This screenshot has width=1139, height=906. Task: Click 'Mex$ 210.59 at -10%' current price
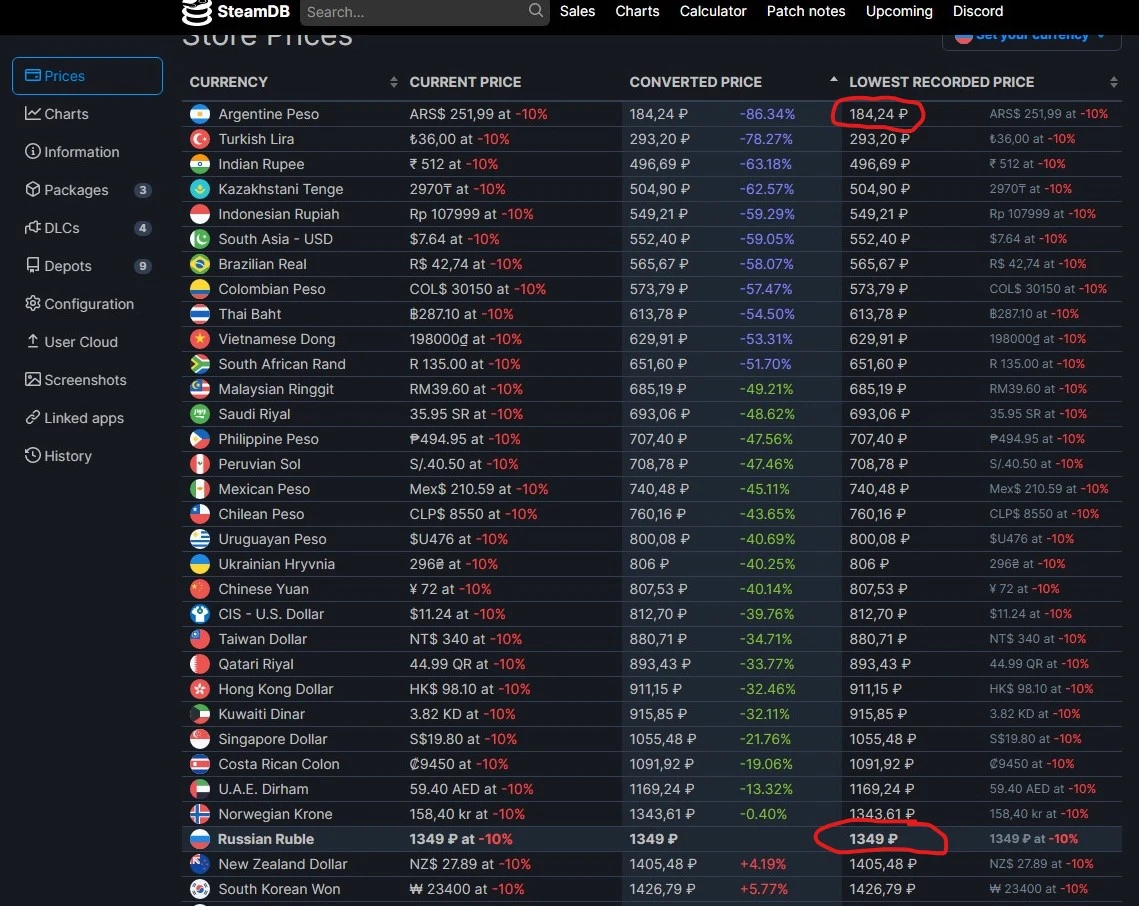[479, 489]
